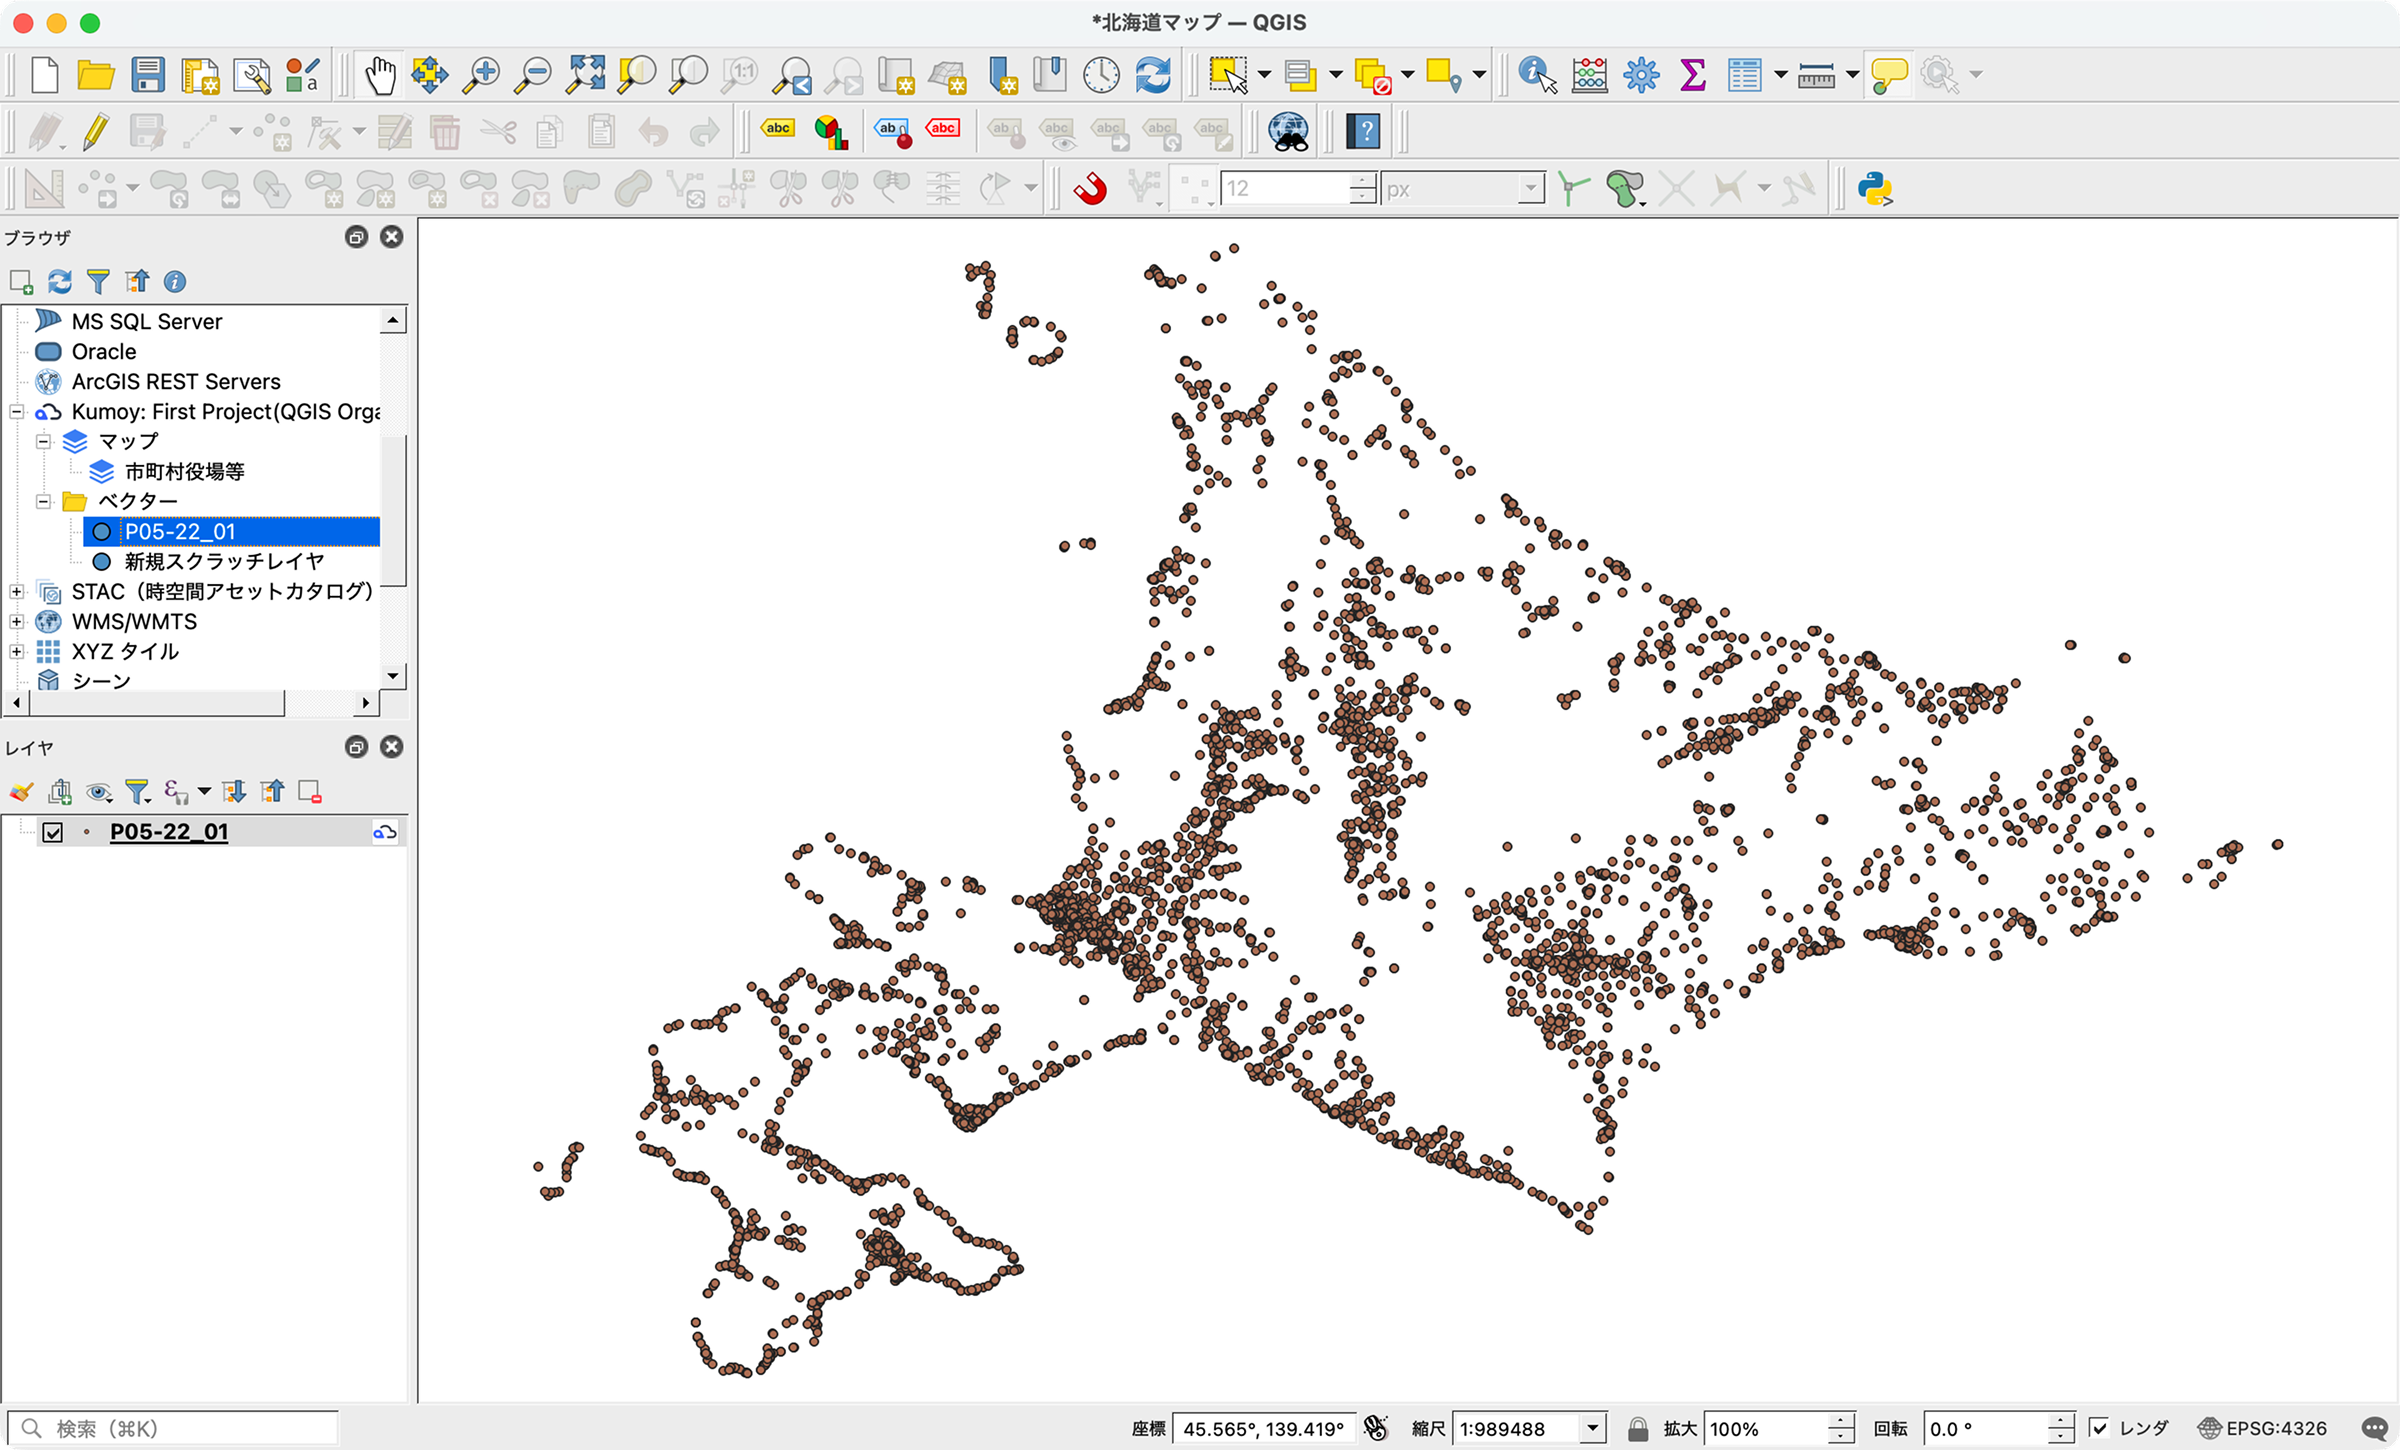Expand the STAC catalog tree node
2400x1450 pixels.
point(17,592)
